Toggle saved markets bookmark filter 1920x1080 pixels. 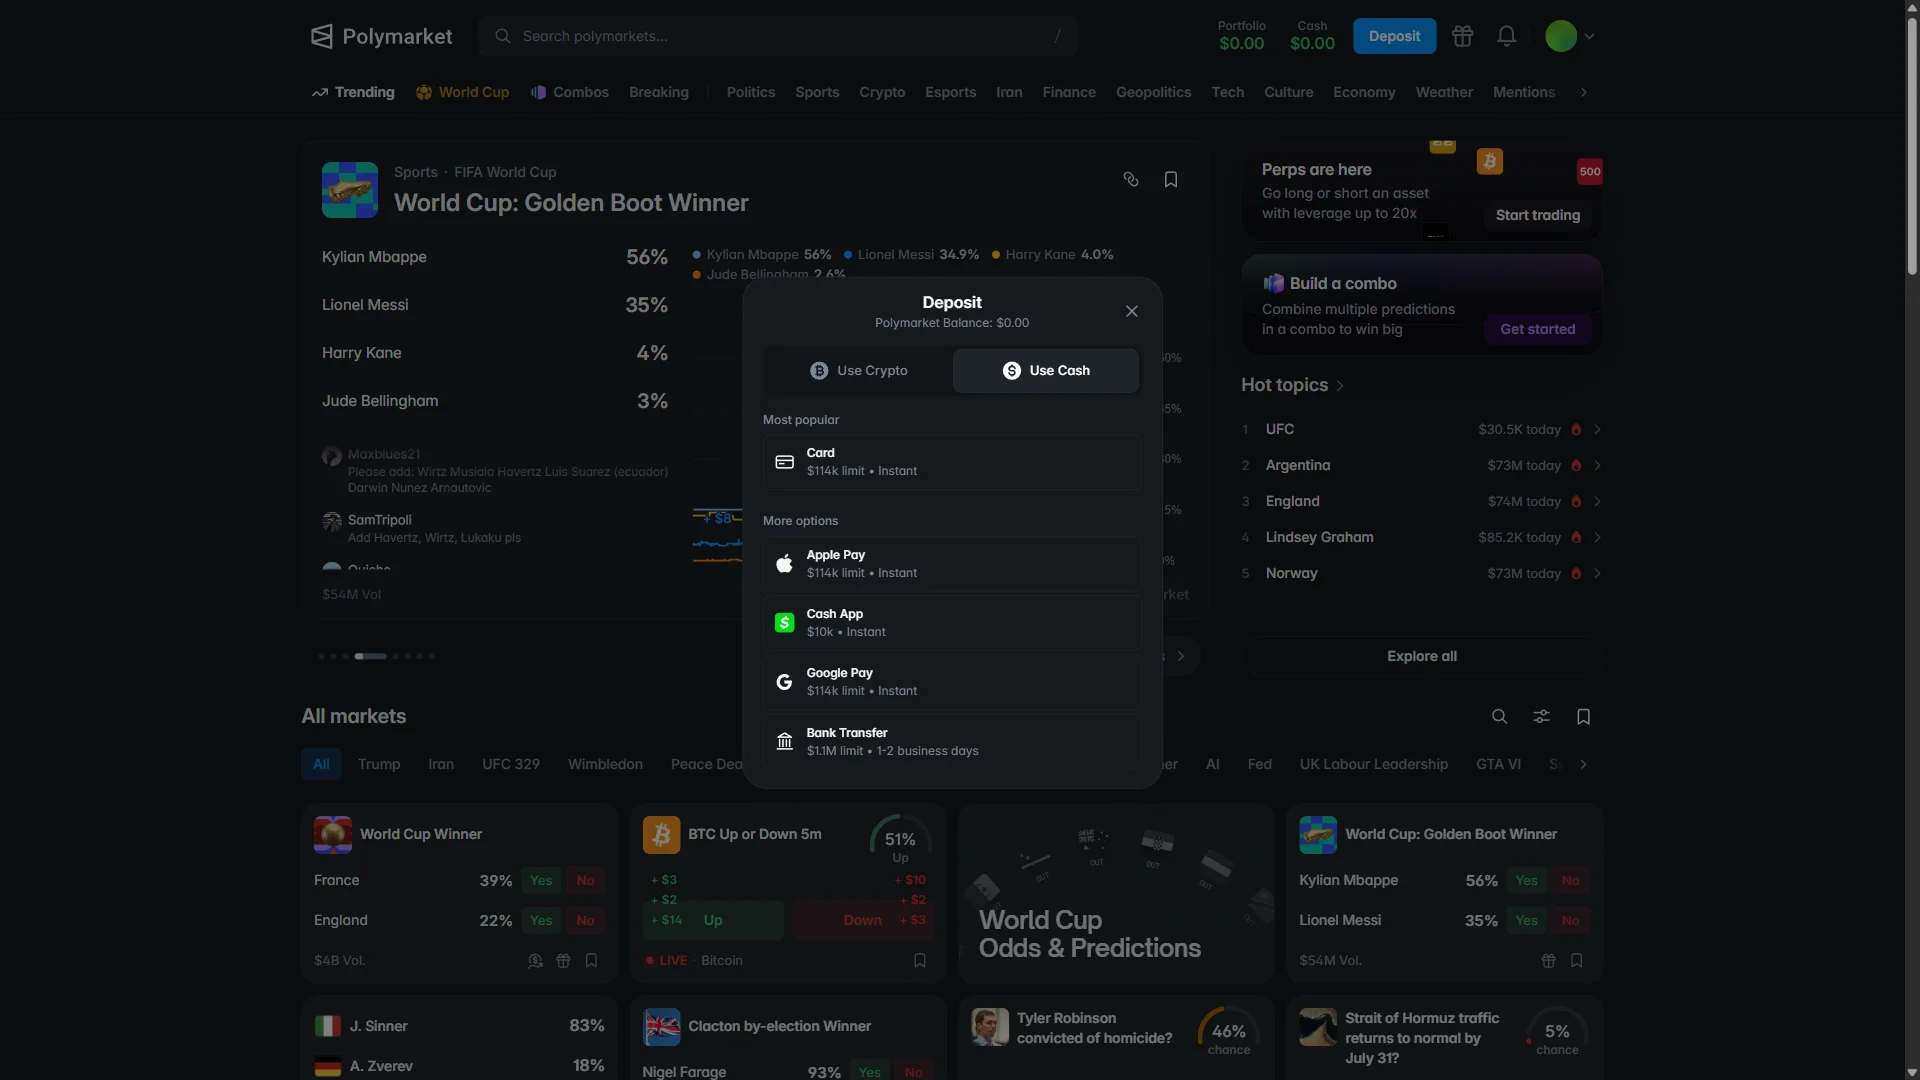pos(1583,717)
